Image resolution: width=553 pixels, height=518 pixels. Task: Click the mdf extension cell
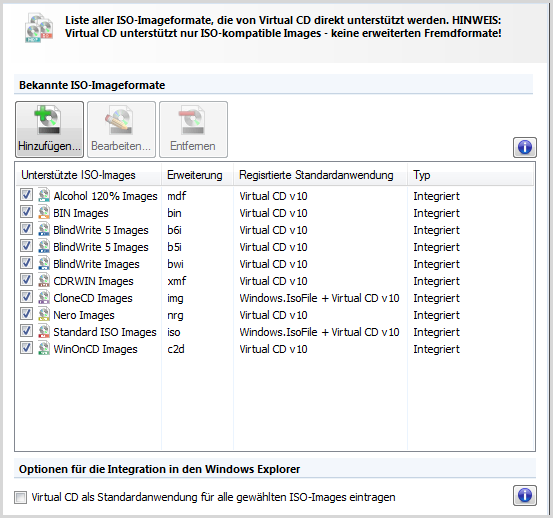(177, 196)
